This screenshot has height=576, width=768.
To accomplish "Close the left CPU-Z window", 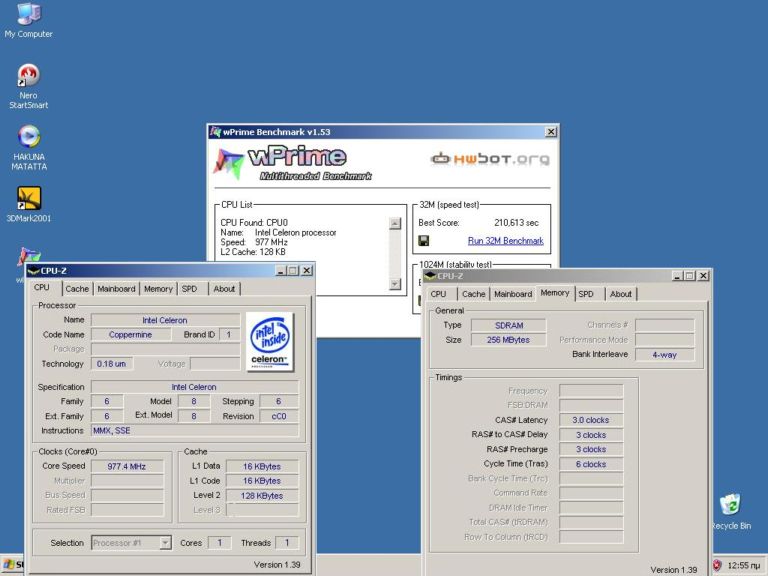I will point(307,270).
